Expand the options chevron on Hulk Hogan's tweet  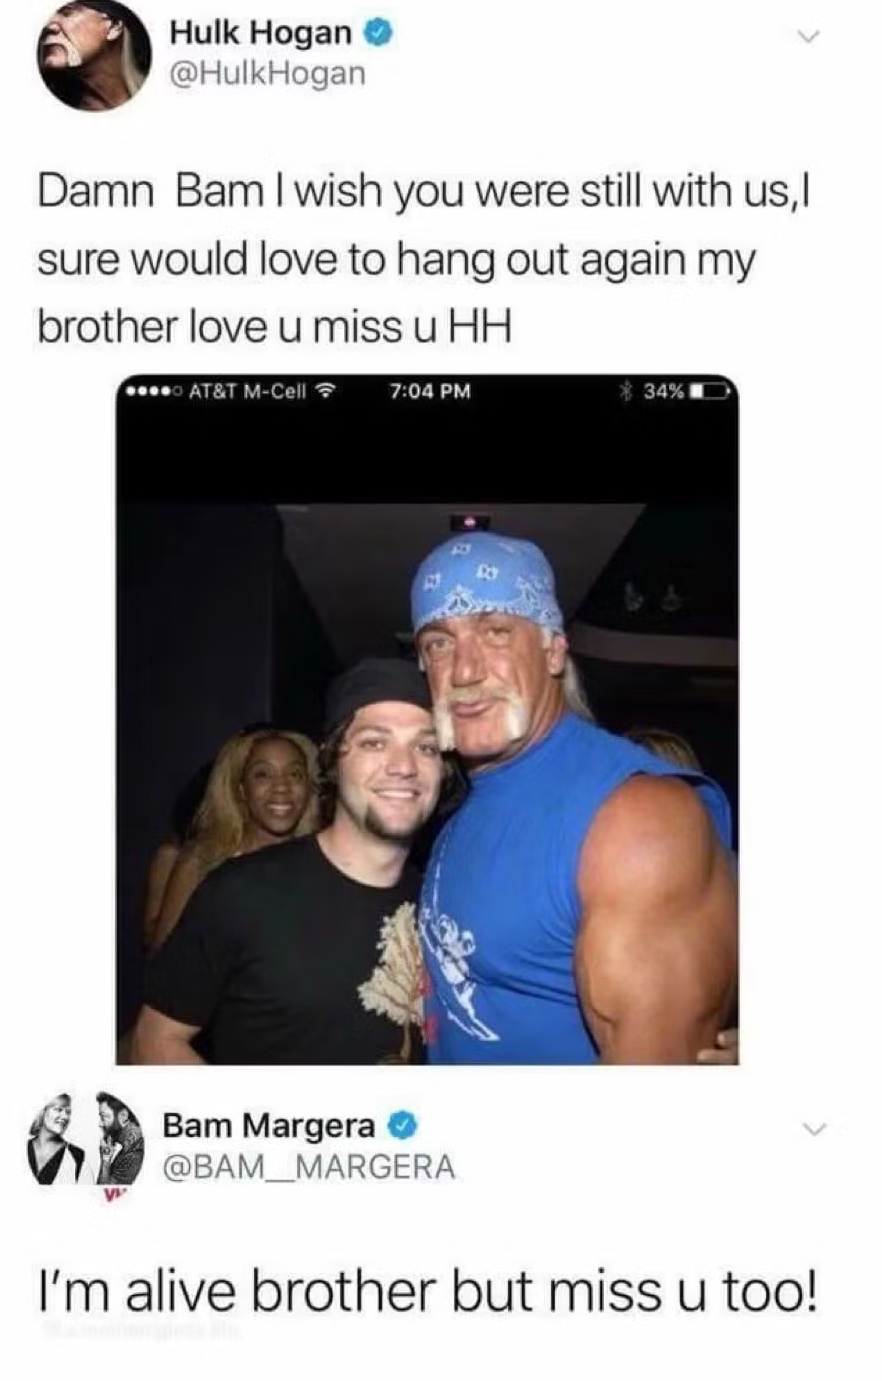[x=811, y=37]
